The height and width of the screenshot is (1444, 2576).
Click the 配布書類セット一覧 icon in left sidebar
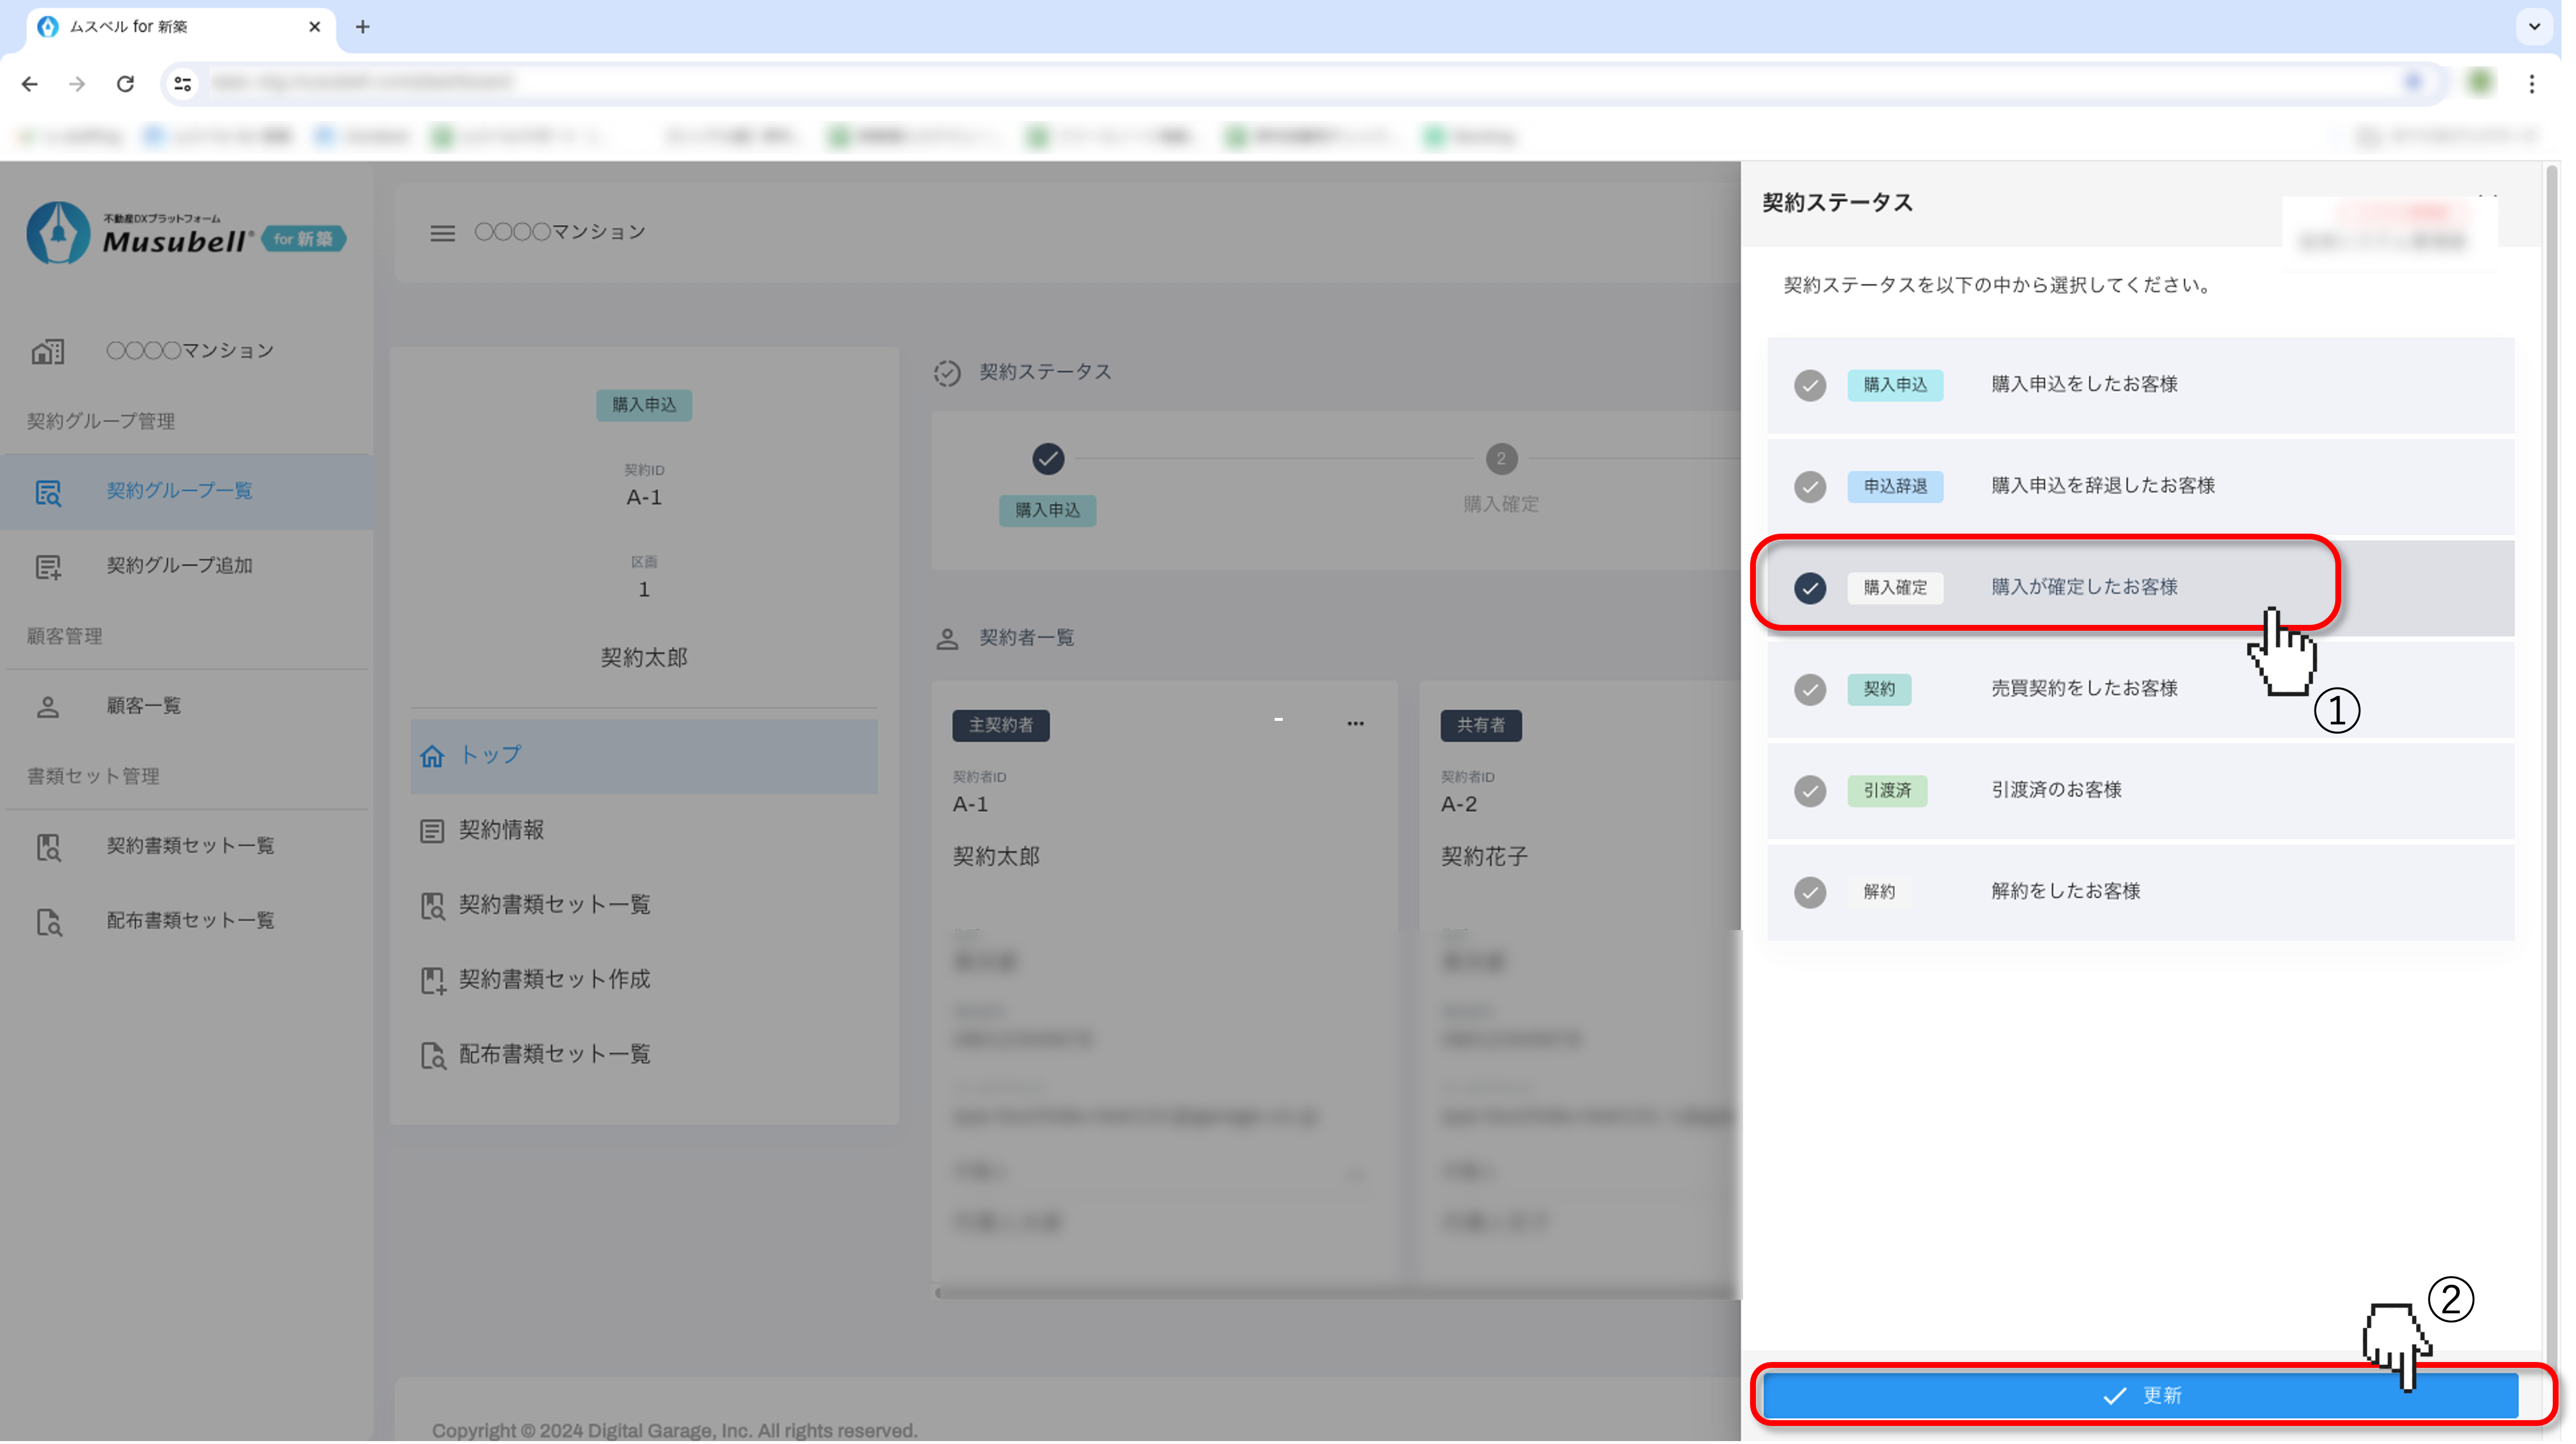point(48,921)
